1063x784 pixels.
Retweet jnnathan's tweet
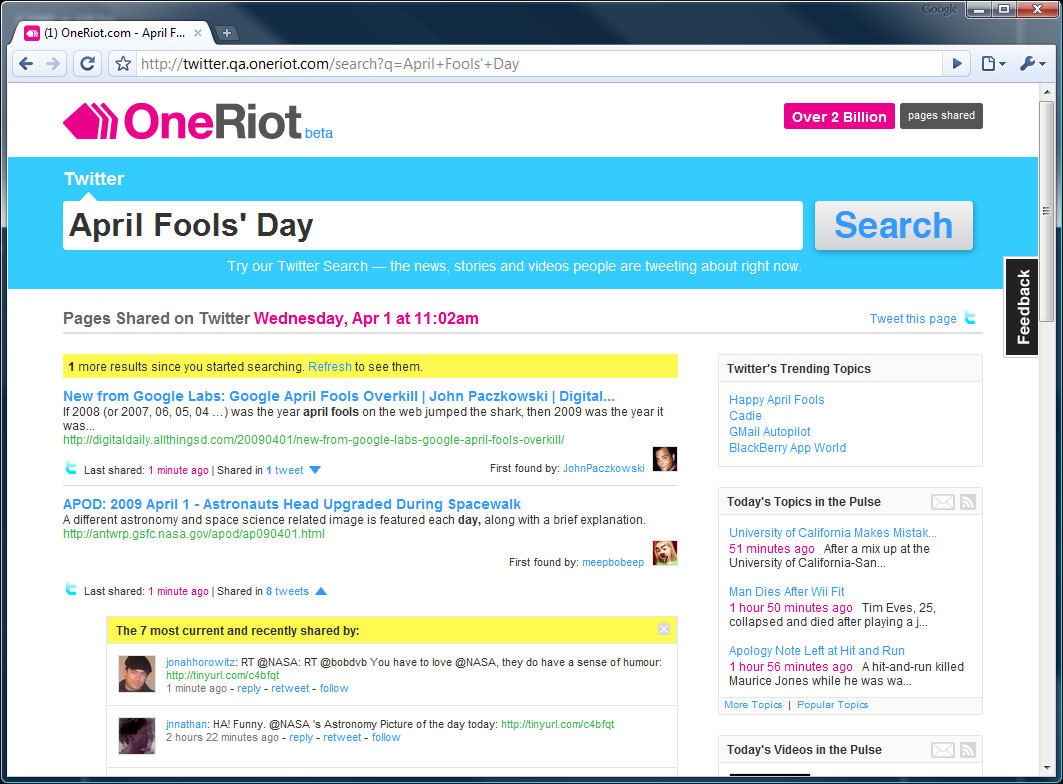pyautogui.click(x=342, y=737)
